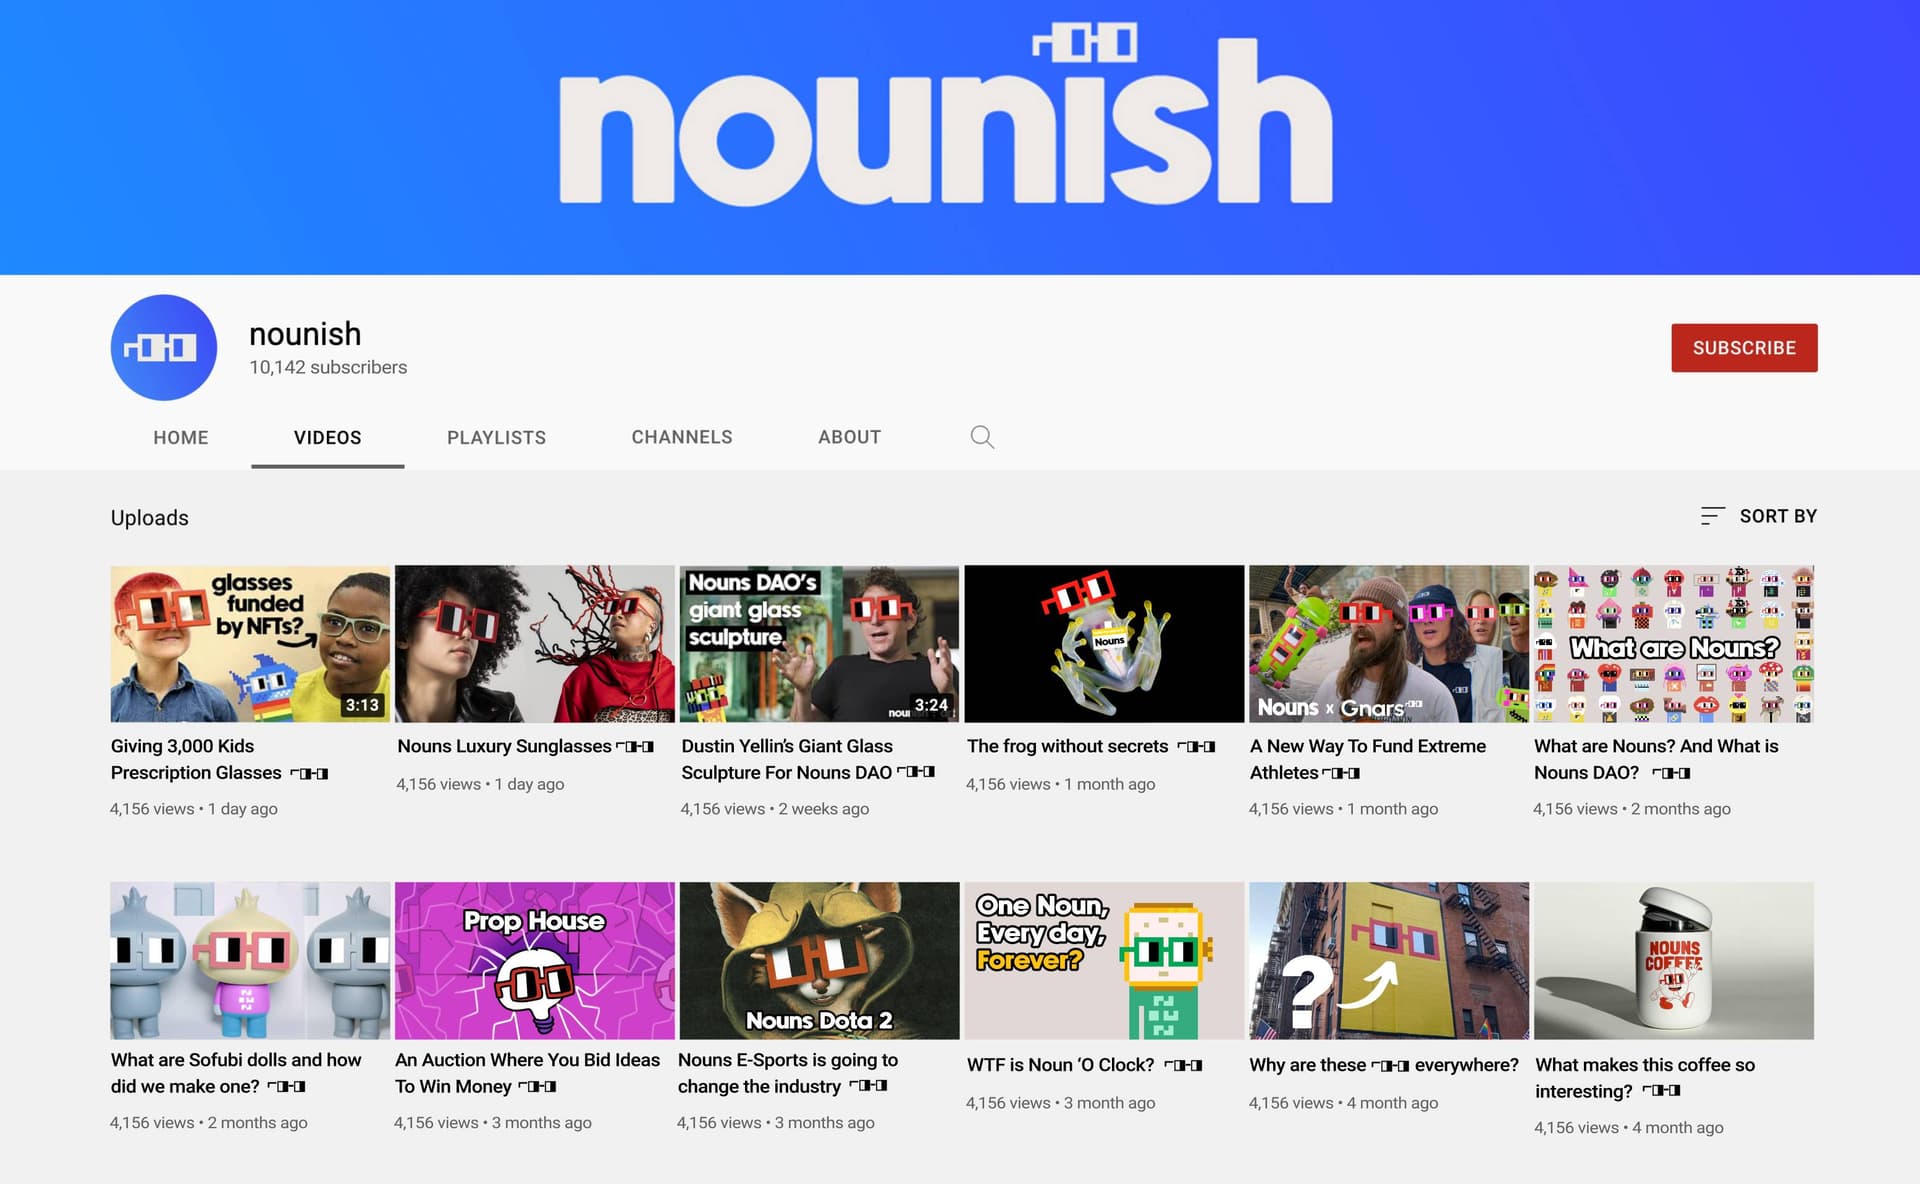Click the Sort By lines icon

click(x=1712, y=516)
